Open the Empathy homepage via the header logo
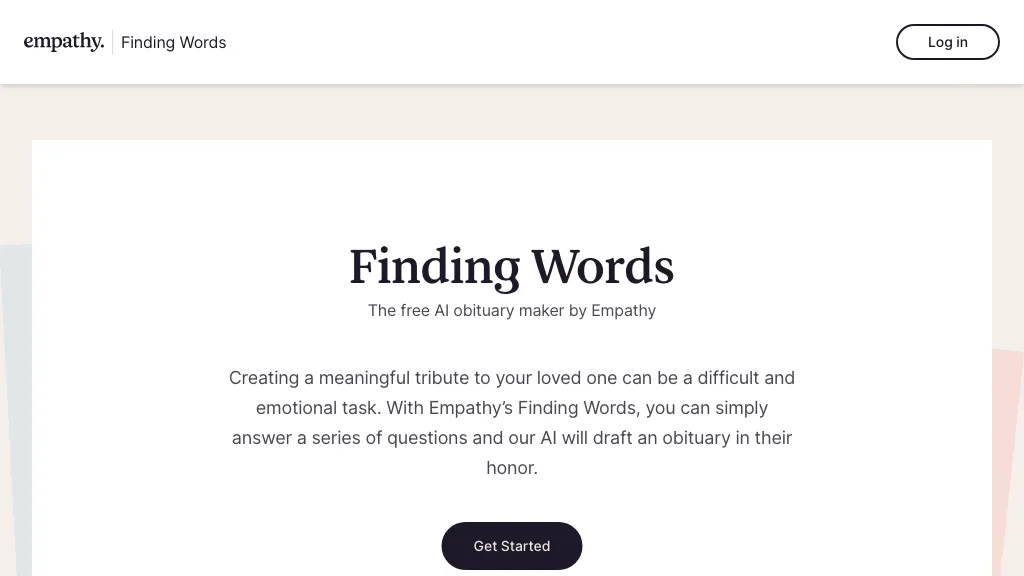The height and width of the screenshot is (576, 1024). click(63, 41)
